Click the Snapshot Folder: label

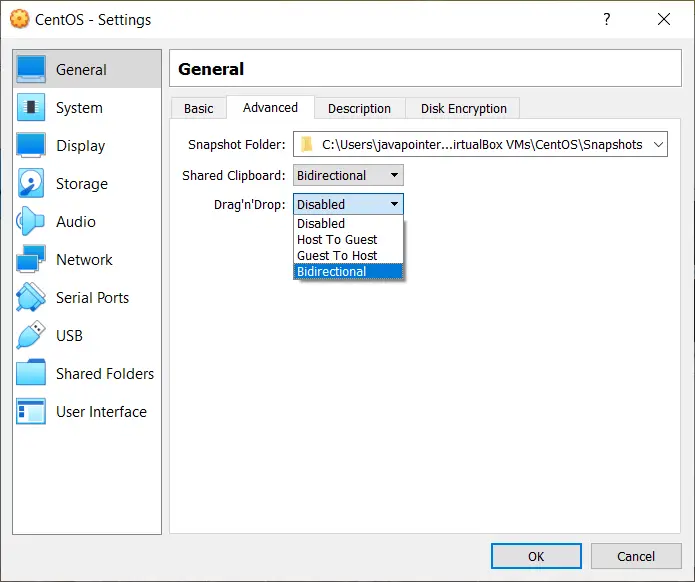237,145
